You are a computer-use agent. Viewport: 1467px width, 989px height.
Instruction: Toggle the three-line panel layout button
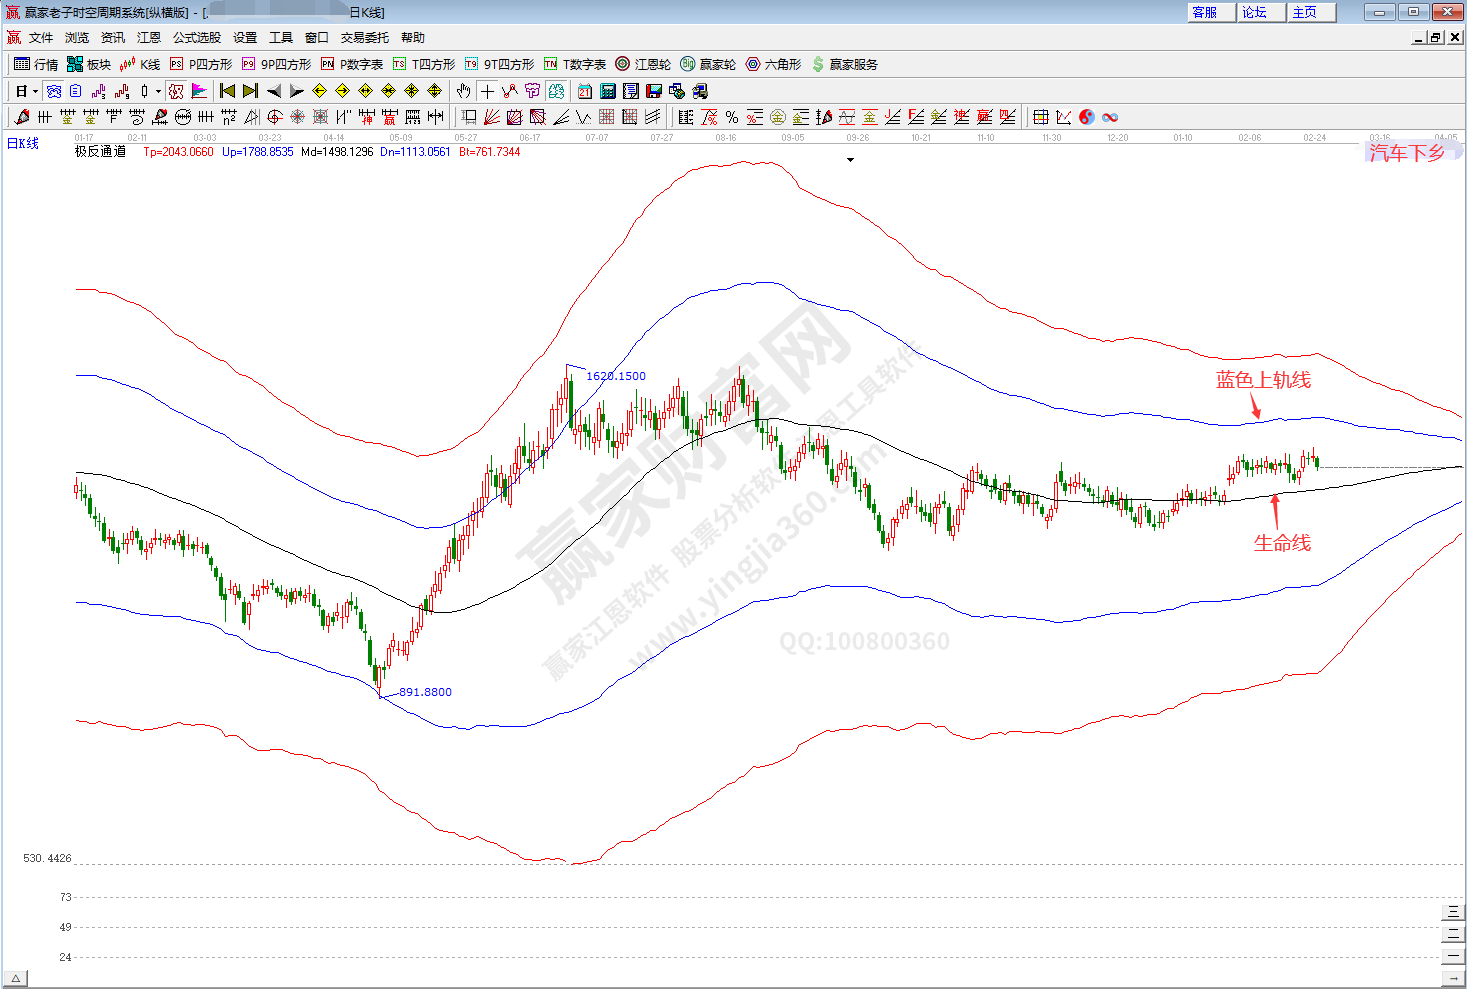coord(1453,912)
